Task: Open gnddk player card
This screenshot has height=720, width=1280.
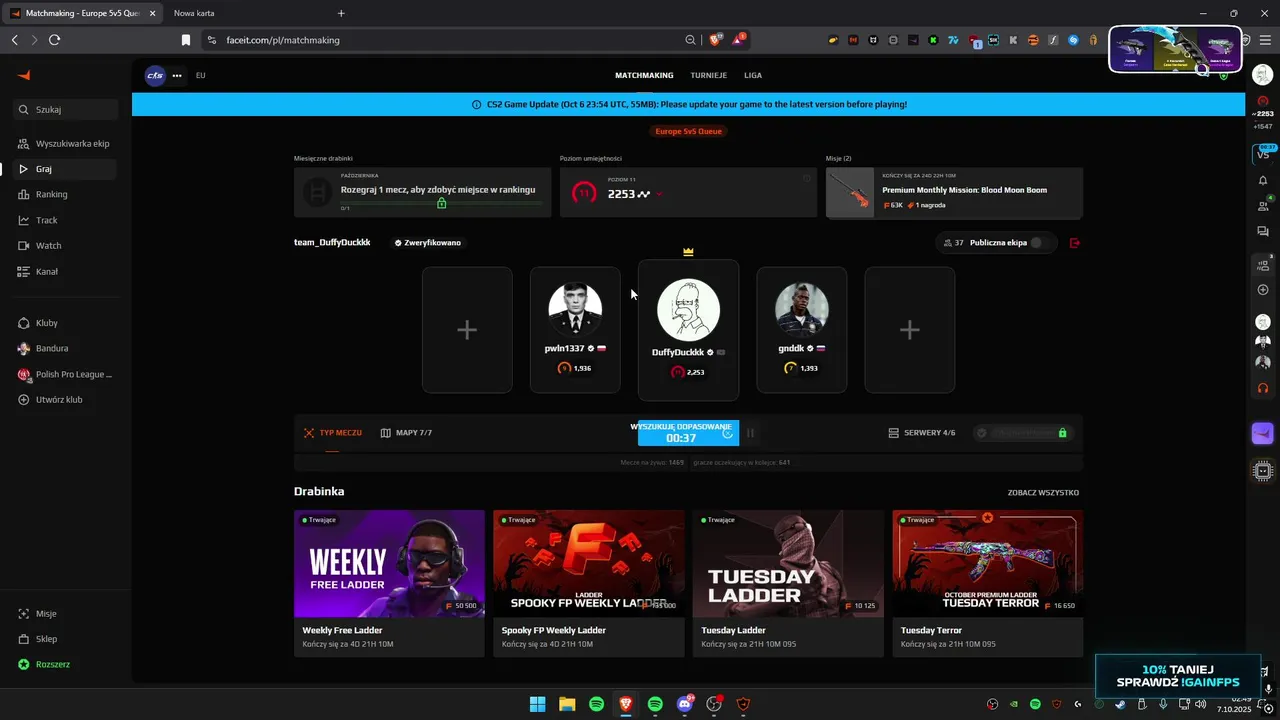Action: pyautogui.click(x=802, y=330)
